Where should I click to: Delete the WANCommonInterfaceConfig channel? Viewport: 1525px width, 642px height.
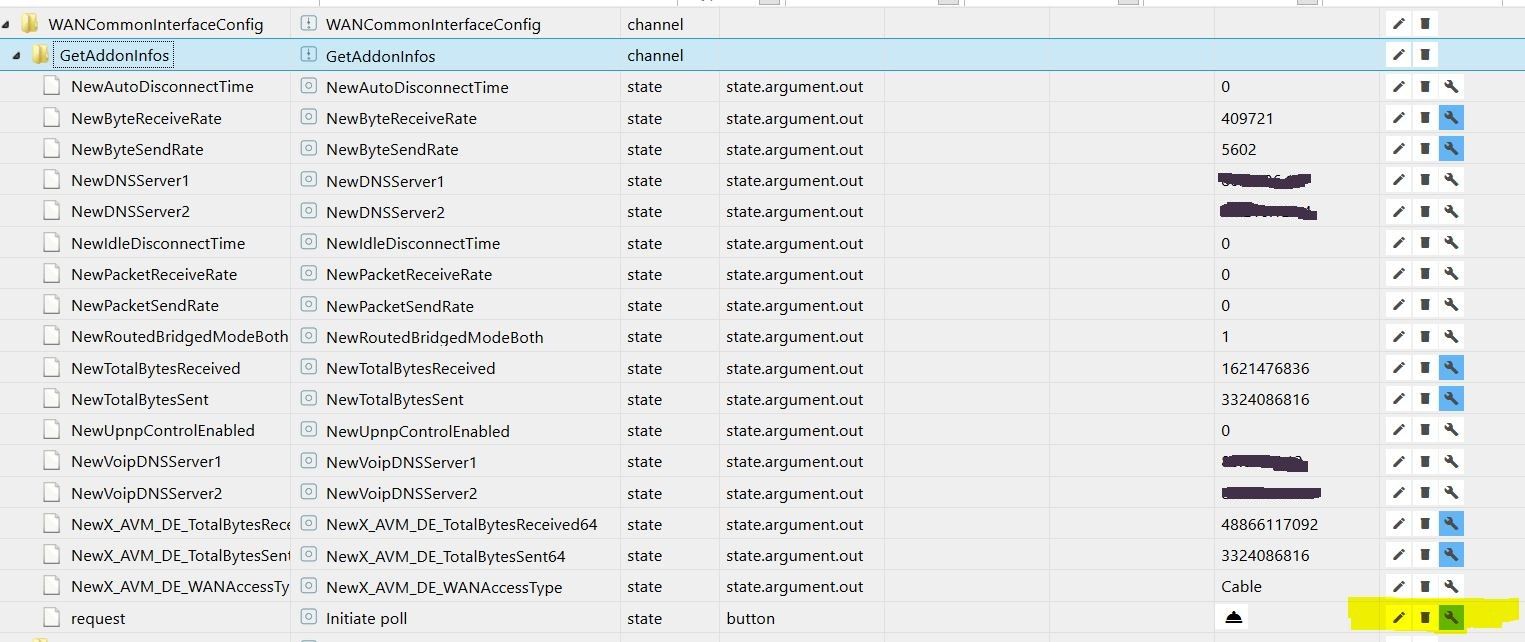click(1425, 24)
